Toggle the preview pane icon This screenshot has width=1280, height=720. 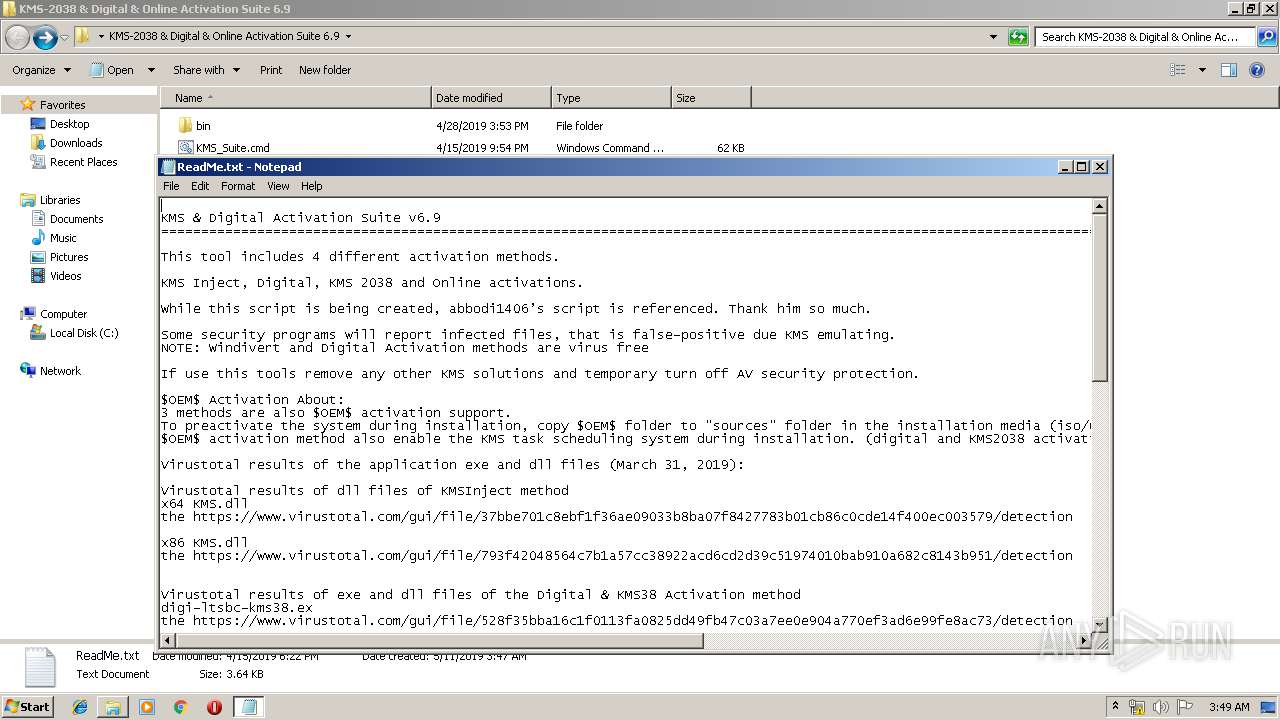pos(1229,70)
